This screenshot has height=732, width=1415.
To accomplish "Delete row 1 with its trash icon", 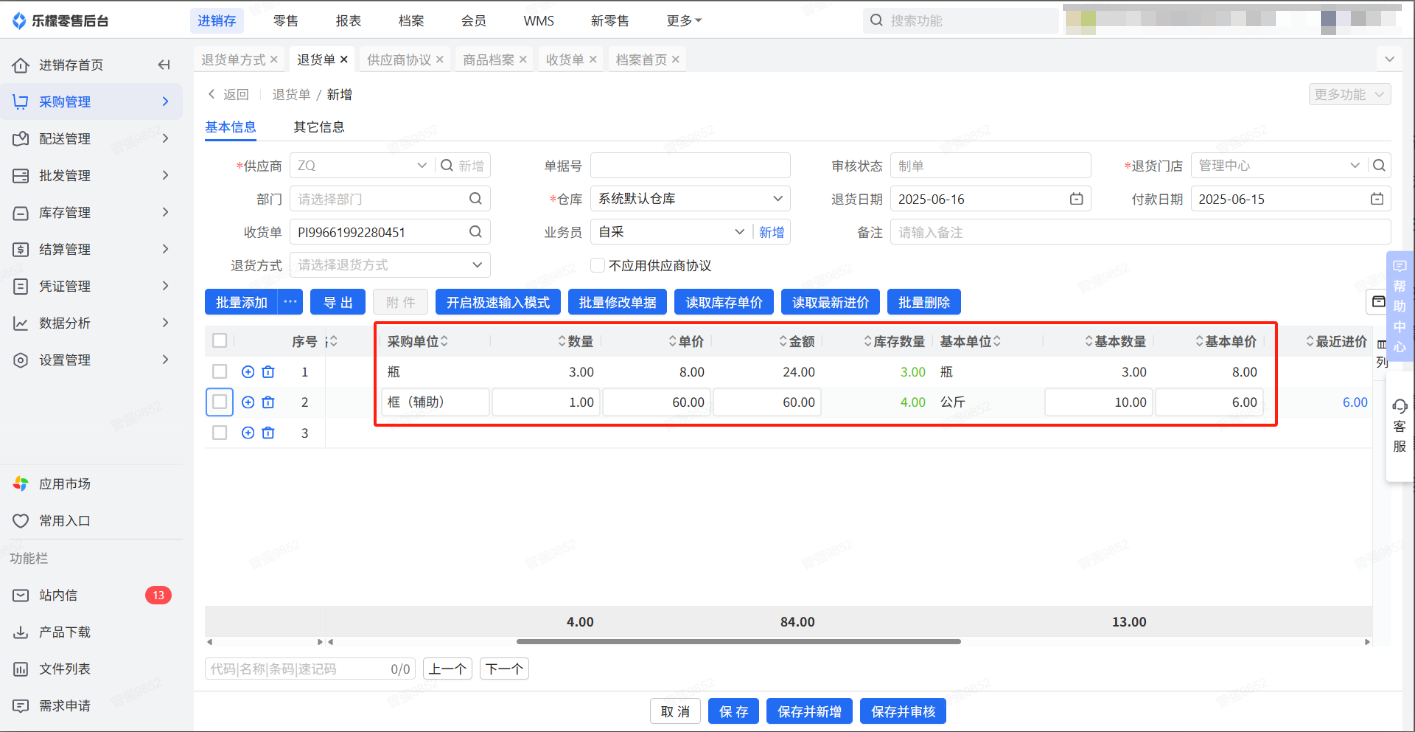I will 268,372.
